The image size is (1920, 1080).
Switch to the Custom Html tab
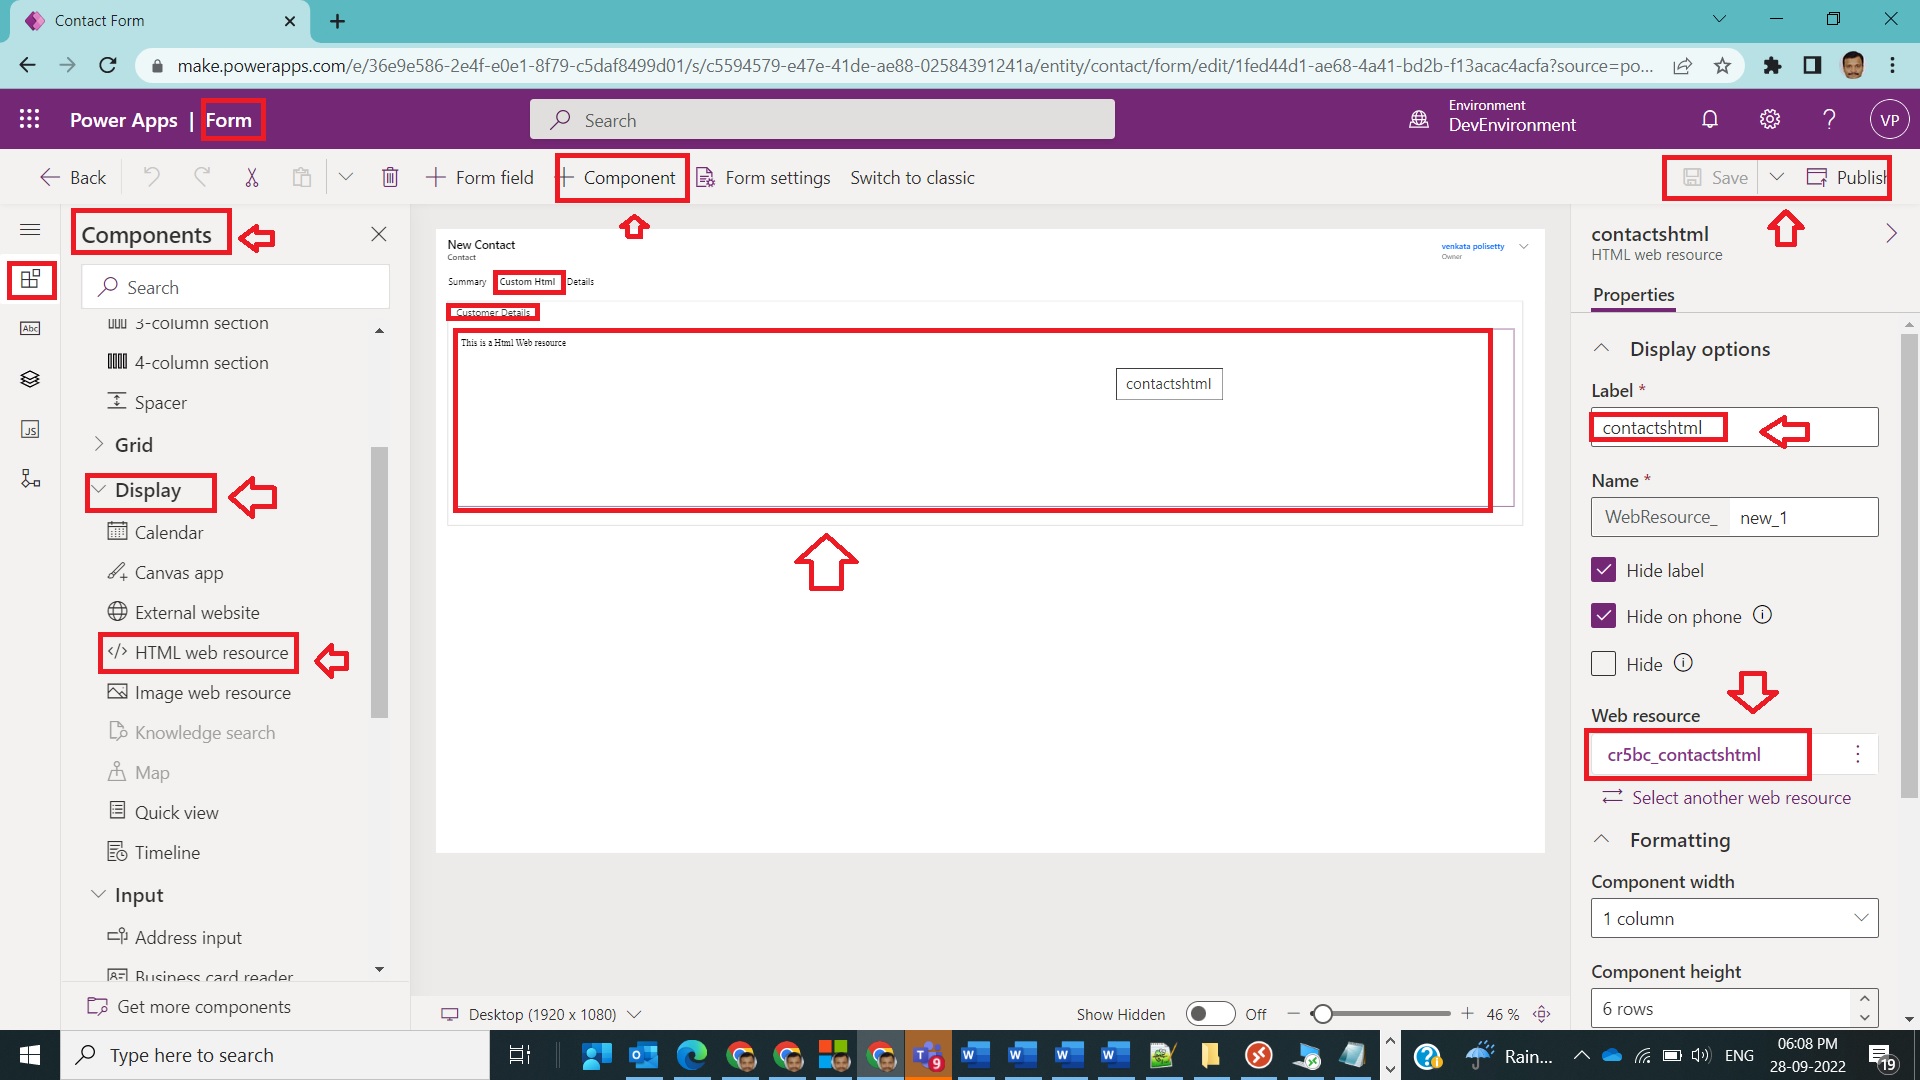pyautogui.click(x=528, y=282)
